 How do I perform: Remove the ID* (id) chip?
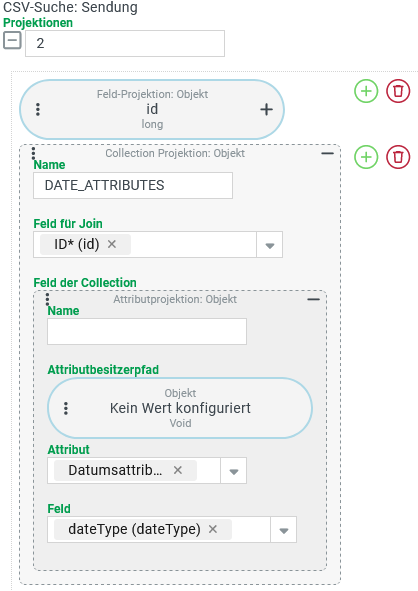pos(112,244)
